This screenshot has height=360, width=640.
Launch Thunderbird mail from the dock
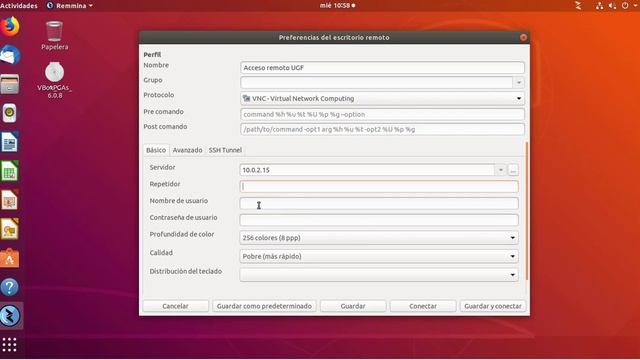[x=10, y=55]
